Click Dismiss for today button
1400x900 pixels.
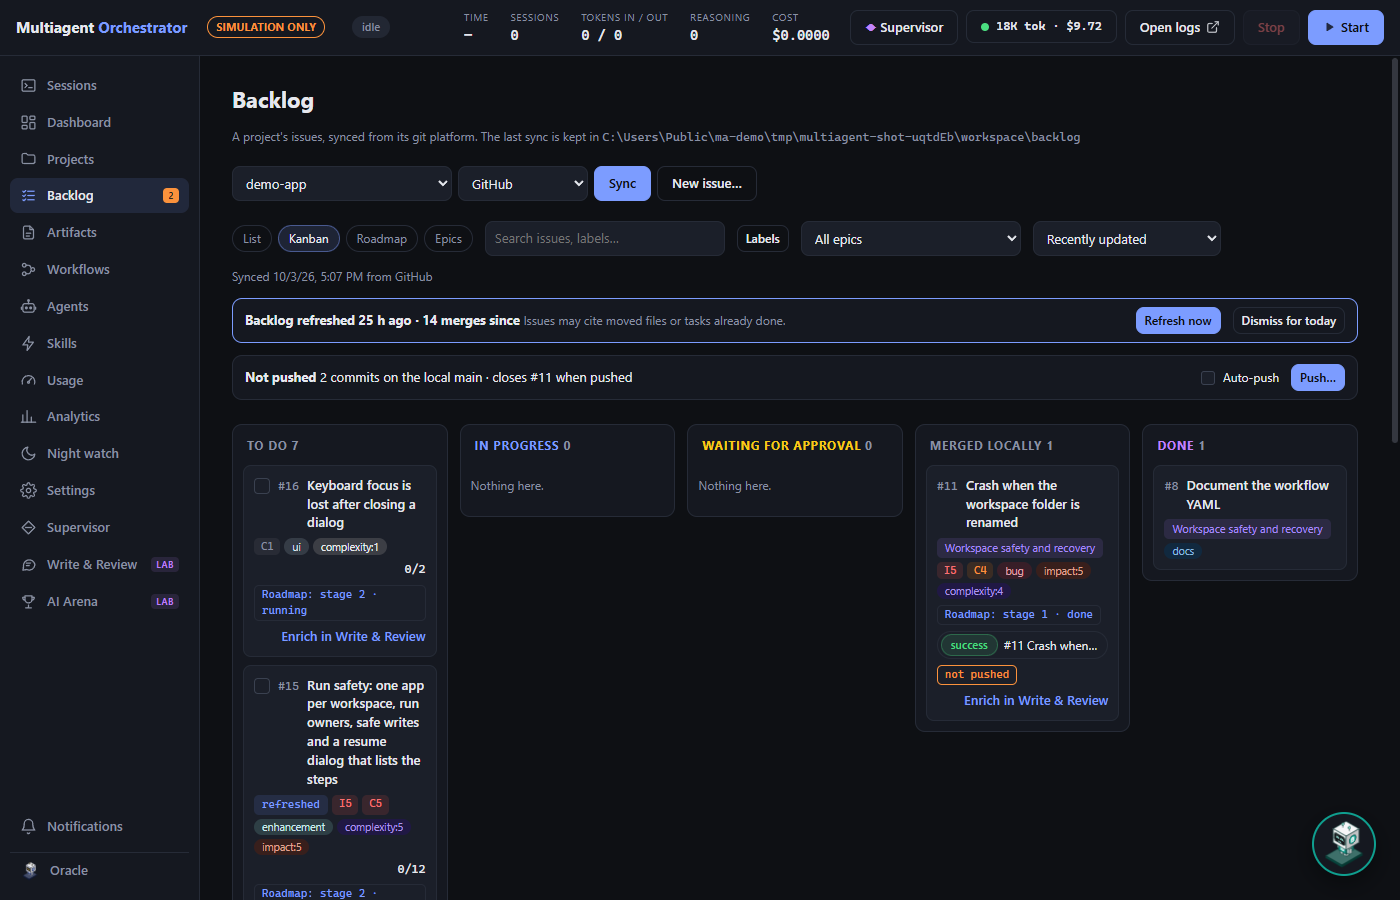coord(1289,321)
